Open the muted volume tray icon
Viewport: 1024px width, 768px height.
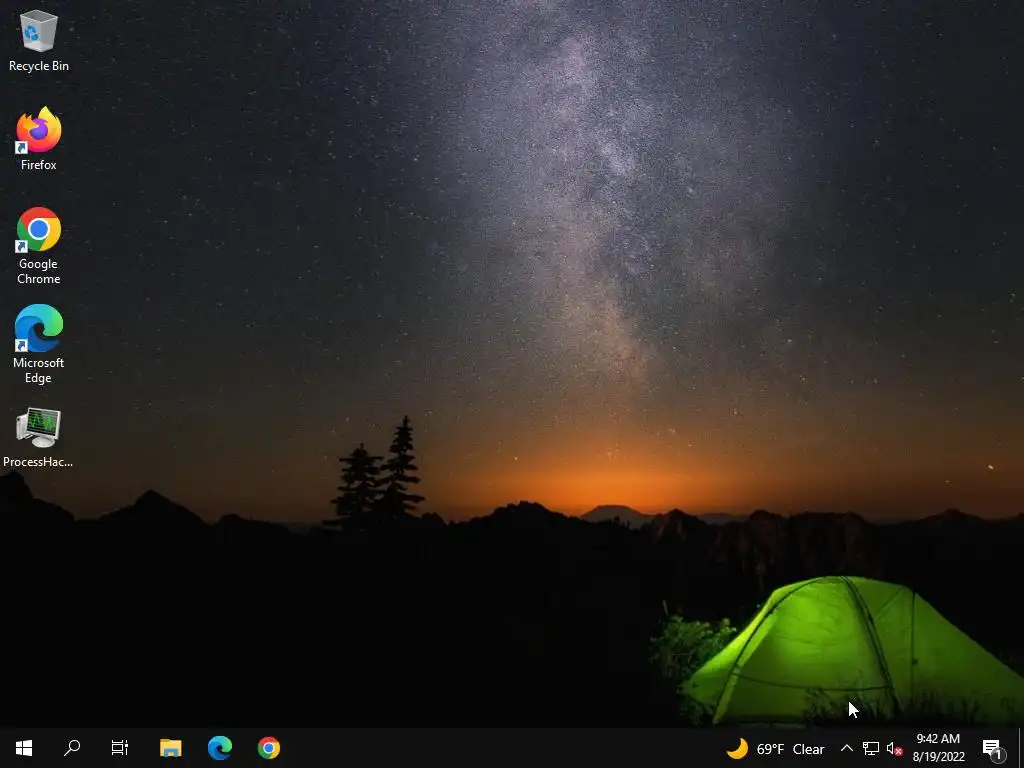(x=894, y=748)
